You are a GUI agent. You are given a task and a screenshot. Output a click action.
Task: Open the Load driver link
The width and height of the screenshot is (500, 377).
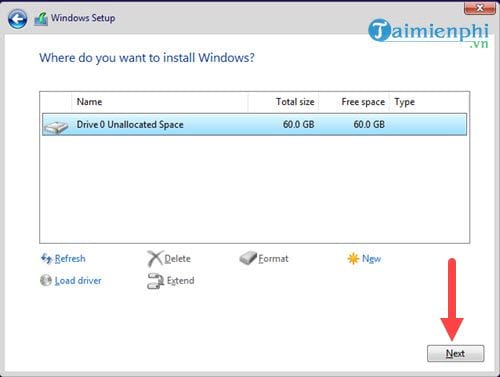[x=78, y=280]
